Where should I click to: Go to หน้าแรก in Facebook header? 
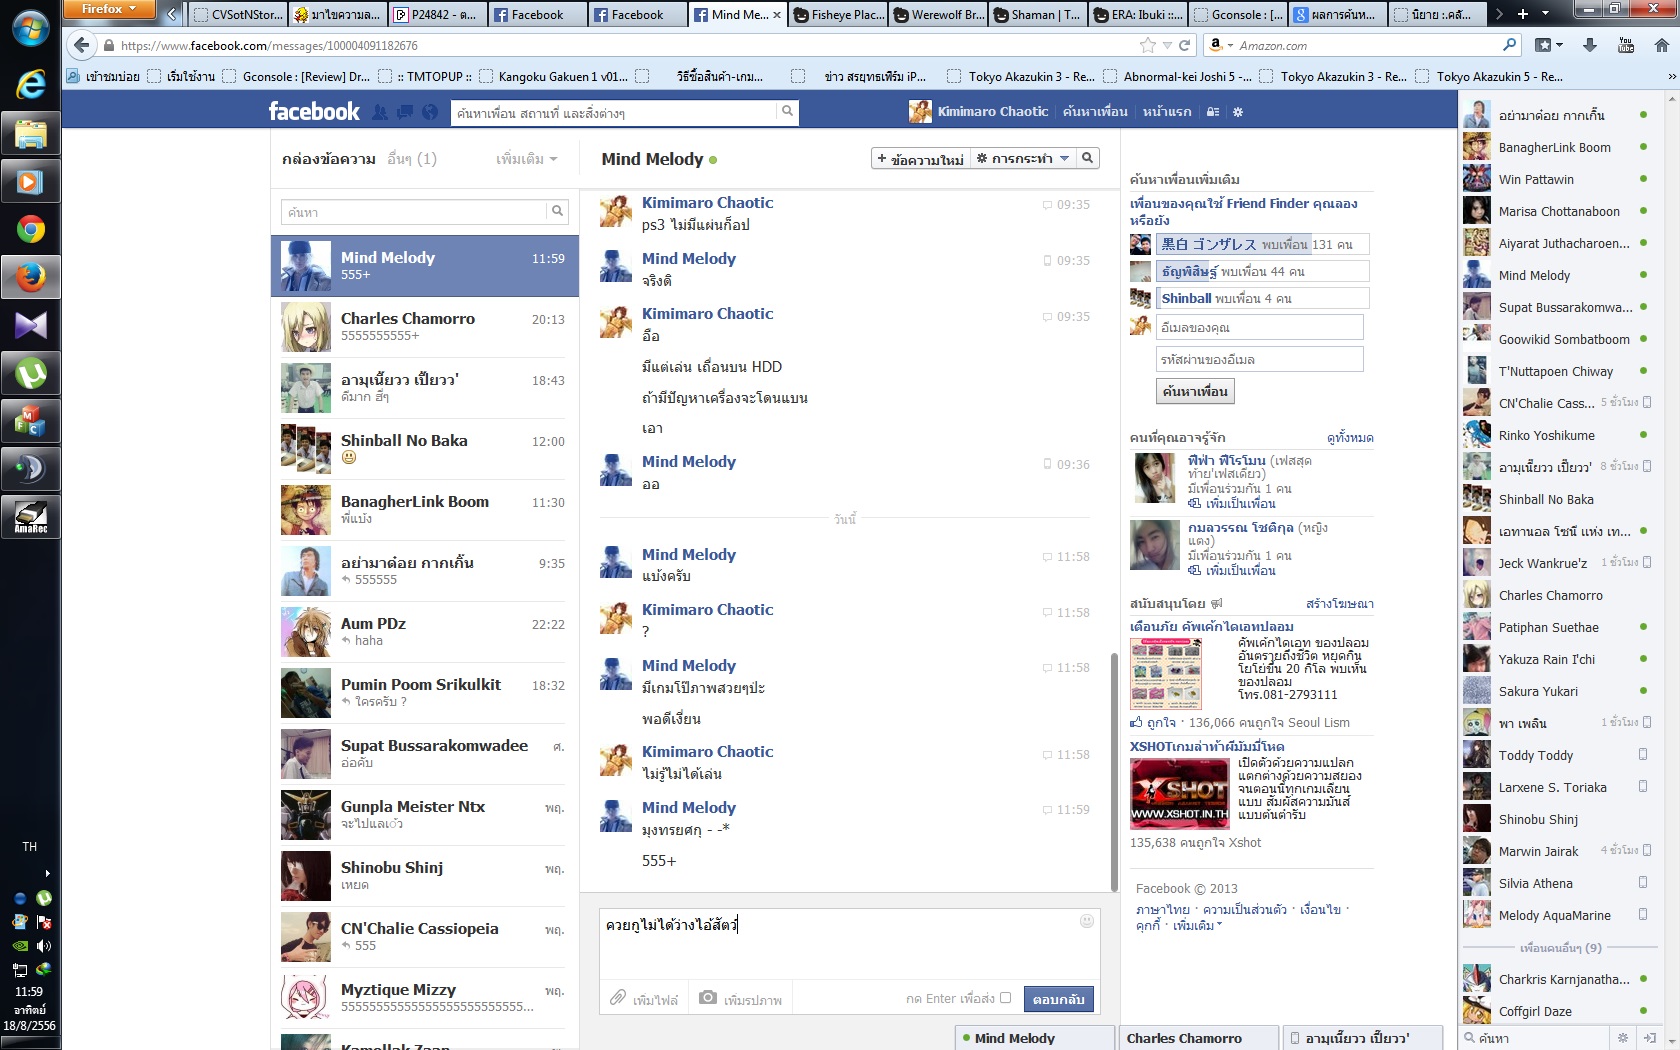tap(1167, 112)
